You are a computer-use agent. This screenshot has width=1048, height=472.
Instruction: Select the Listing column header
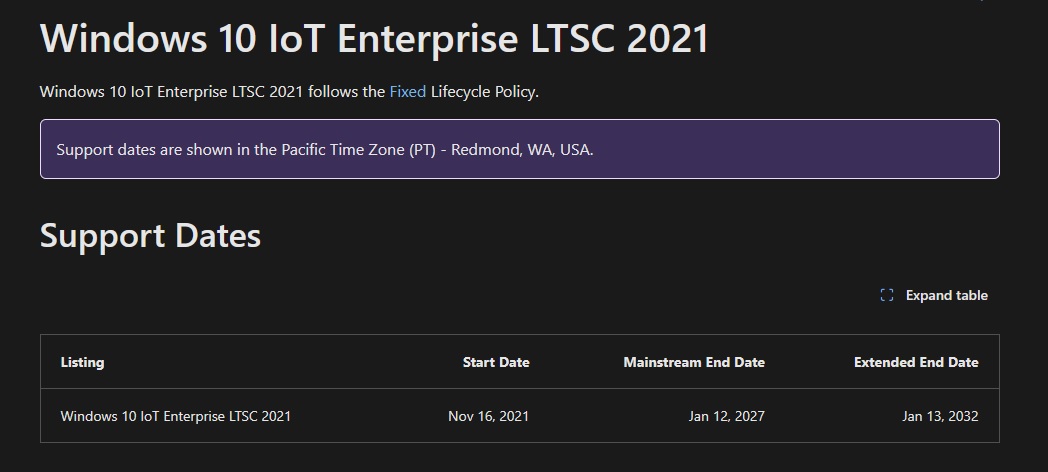(82, 362)
